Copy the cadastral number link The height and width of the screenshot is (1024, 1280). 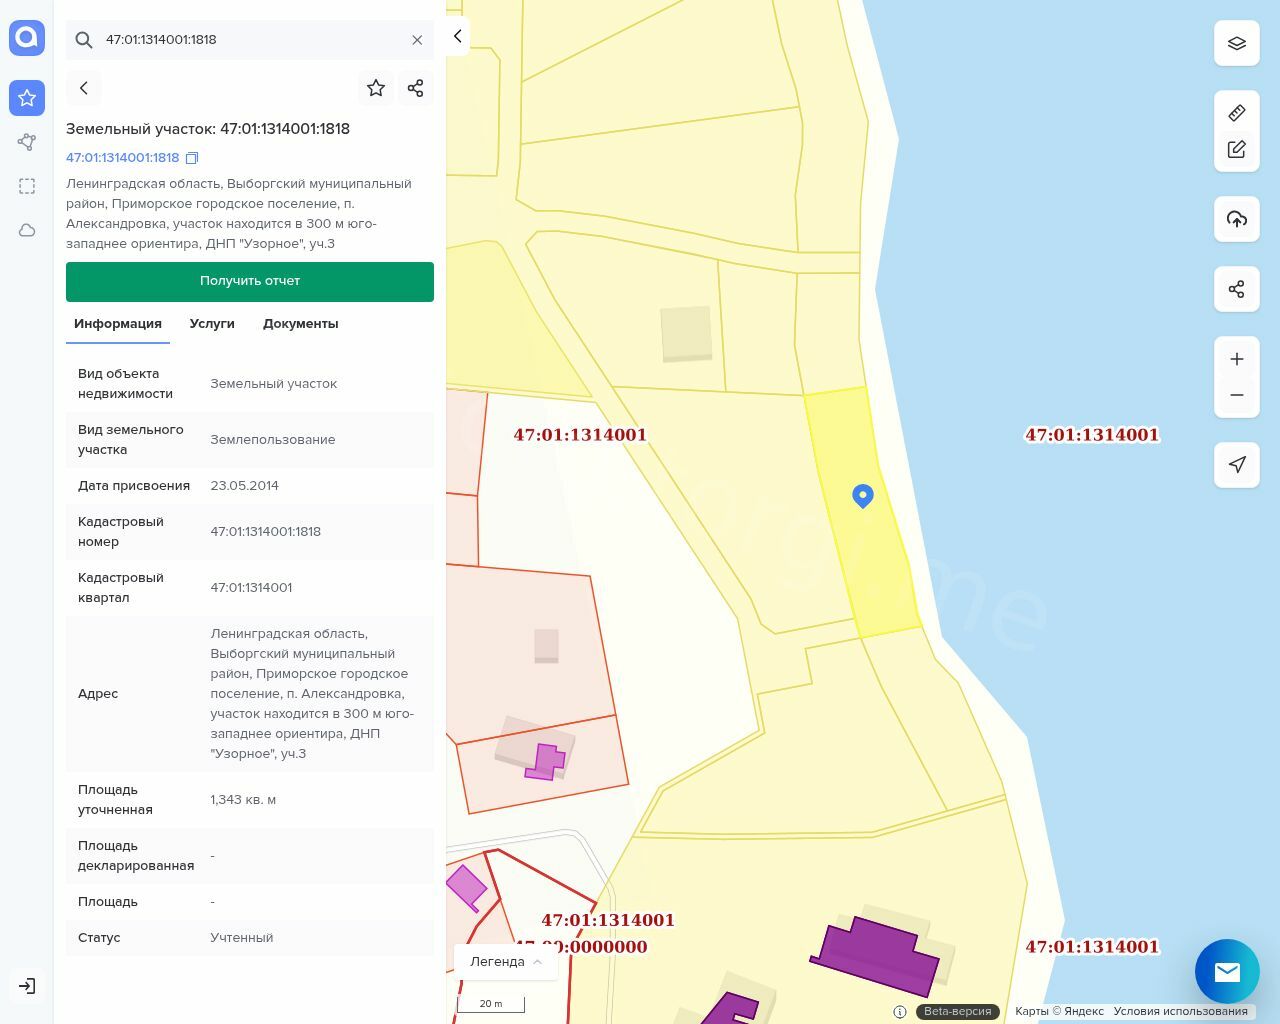tap(192, 158)
